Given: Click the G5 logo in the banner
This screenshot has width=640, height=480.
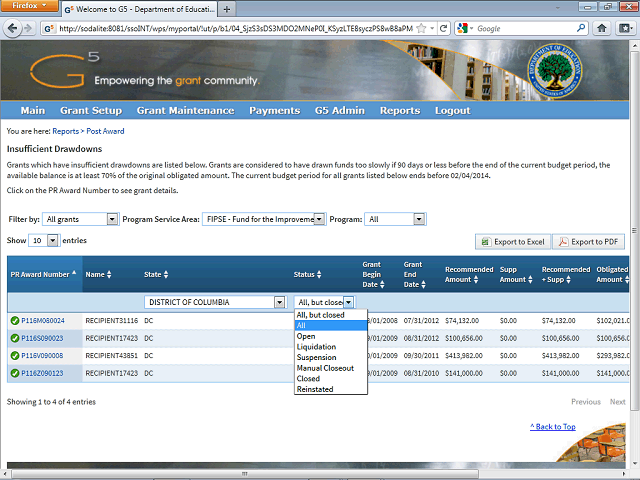Looking at the screenshot, I should coord(64,69).
